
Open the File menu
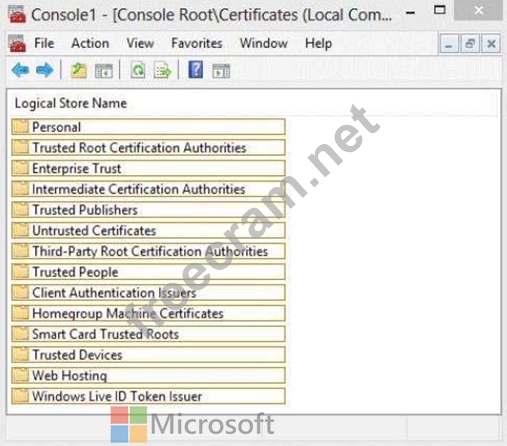(x=44, y=43)
